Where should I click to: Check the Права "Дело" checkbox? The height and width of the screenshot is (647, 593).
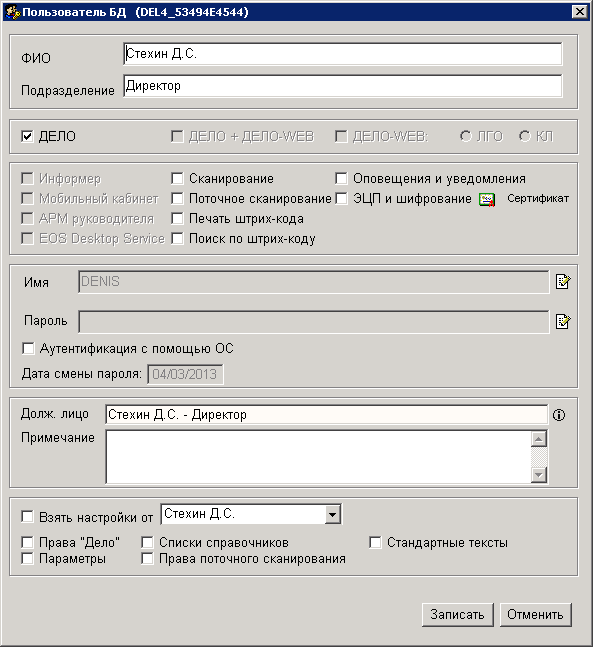click(x=27, y=542)
